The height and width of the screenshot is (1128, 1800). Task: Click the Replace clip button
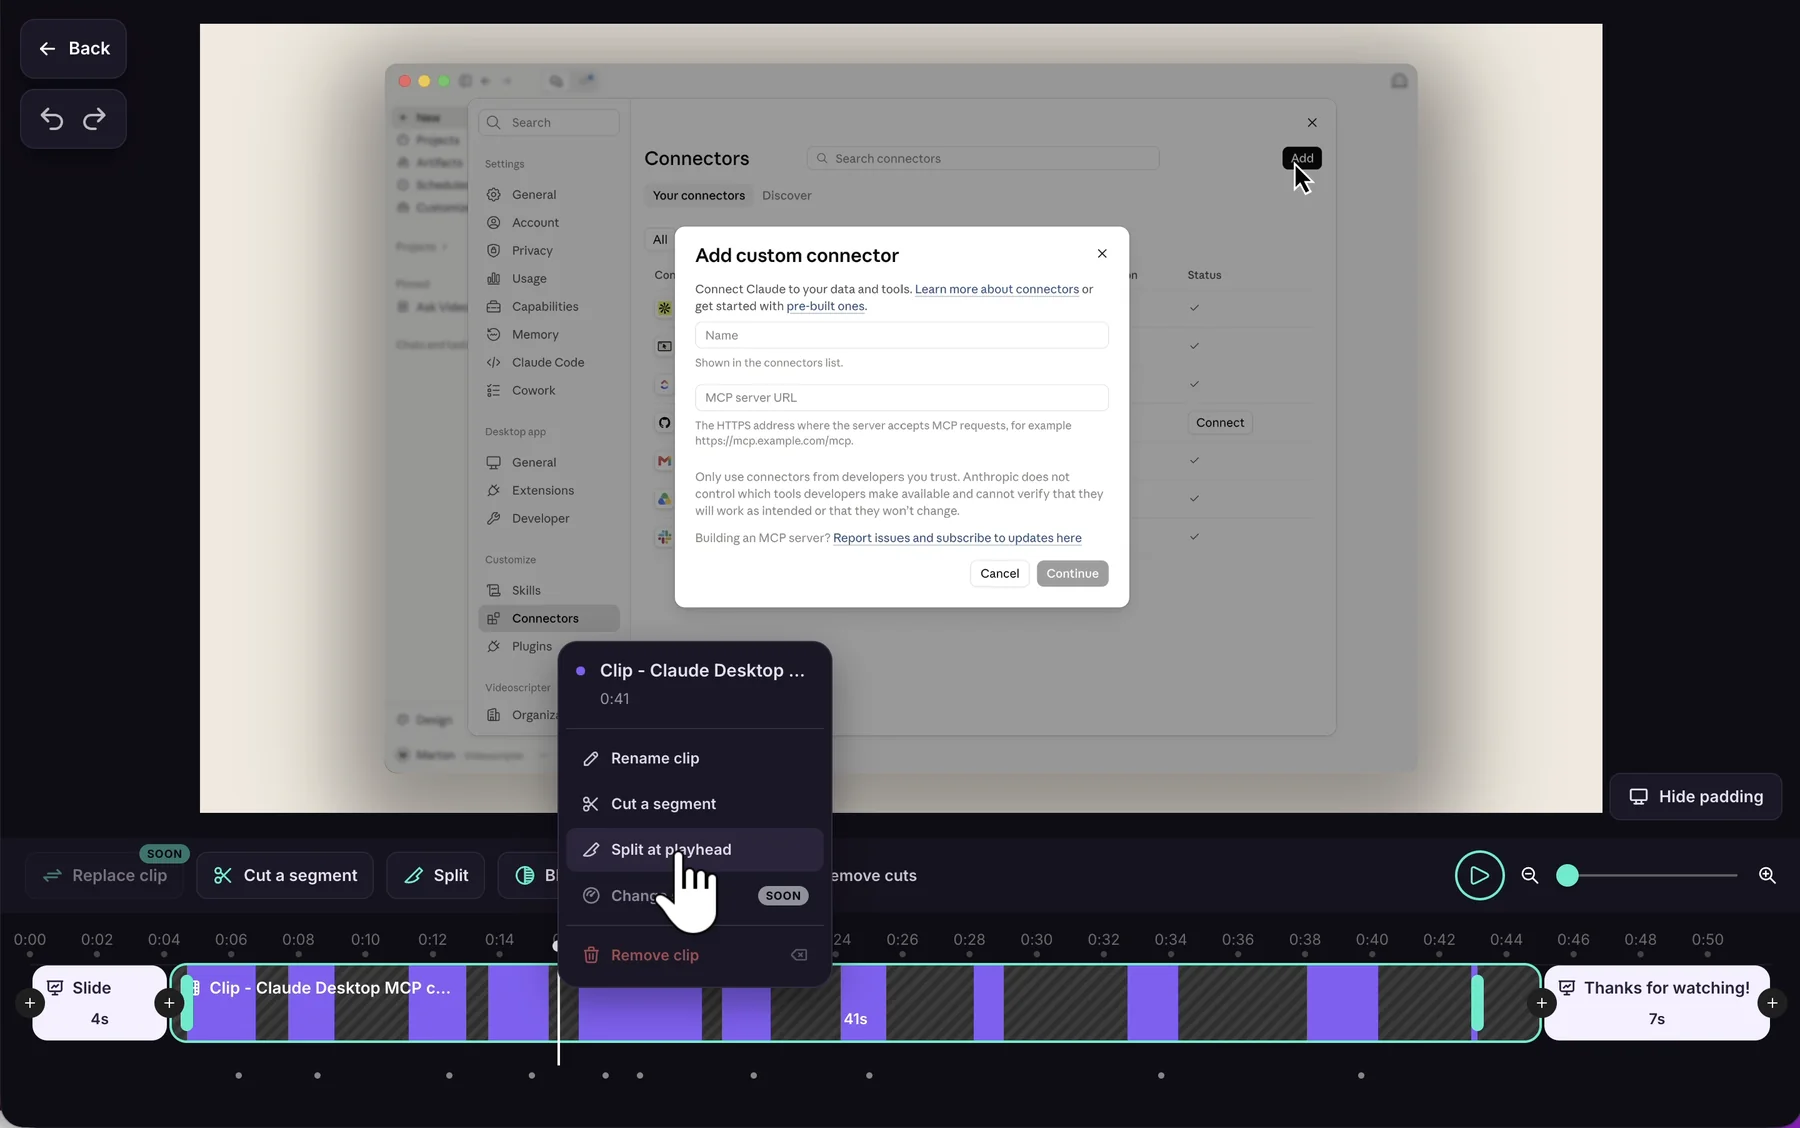coord(106,875)
